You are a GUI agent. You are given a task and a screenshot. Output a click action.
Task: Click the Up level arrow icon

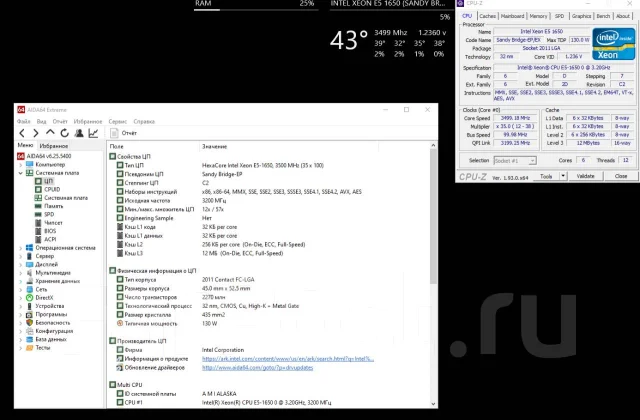(x=50, y=132)
